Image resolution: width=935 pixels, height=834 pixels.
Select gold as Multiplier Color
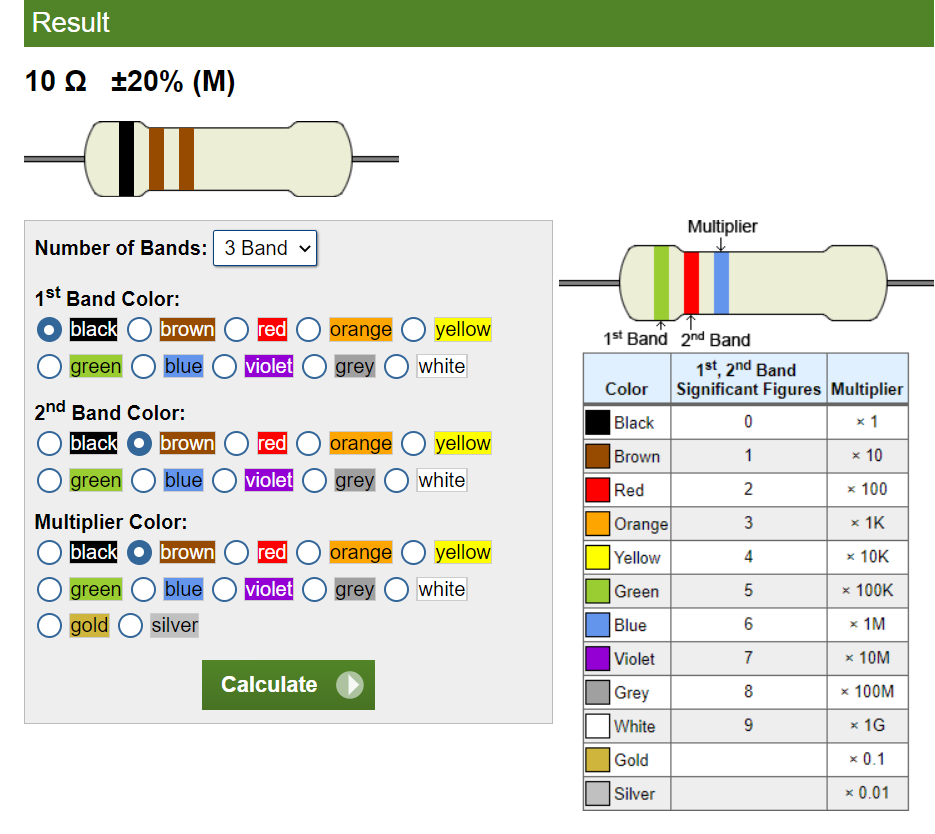point(49,626)
